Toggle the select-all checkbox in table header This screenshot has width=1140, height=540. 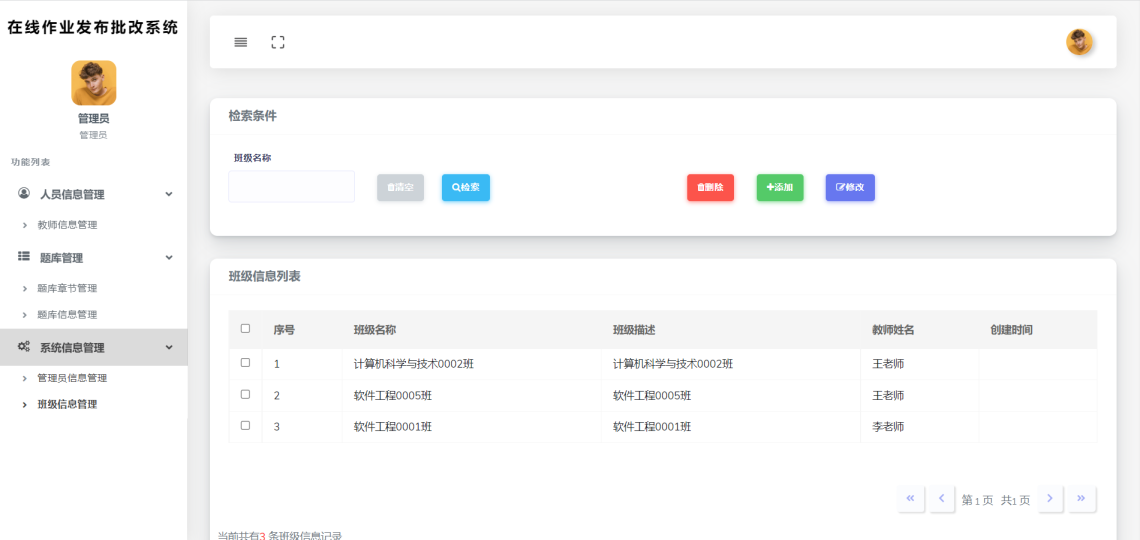click(245, 329)
